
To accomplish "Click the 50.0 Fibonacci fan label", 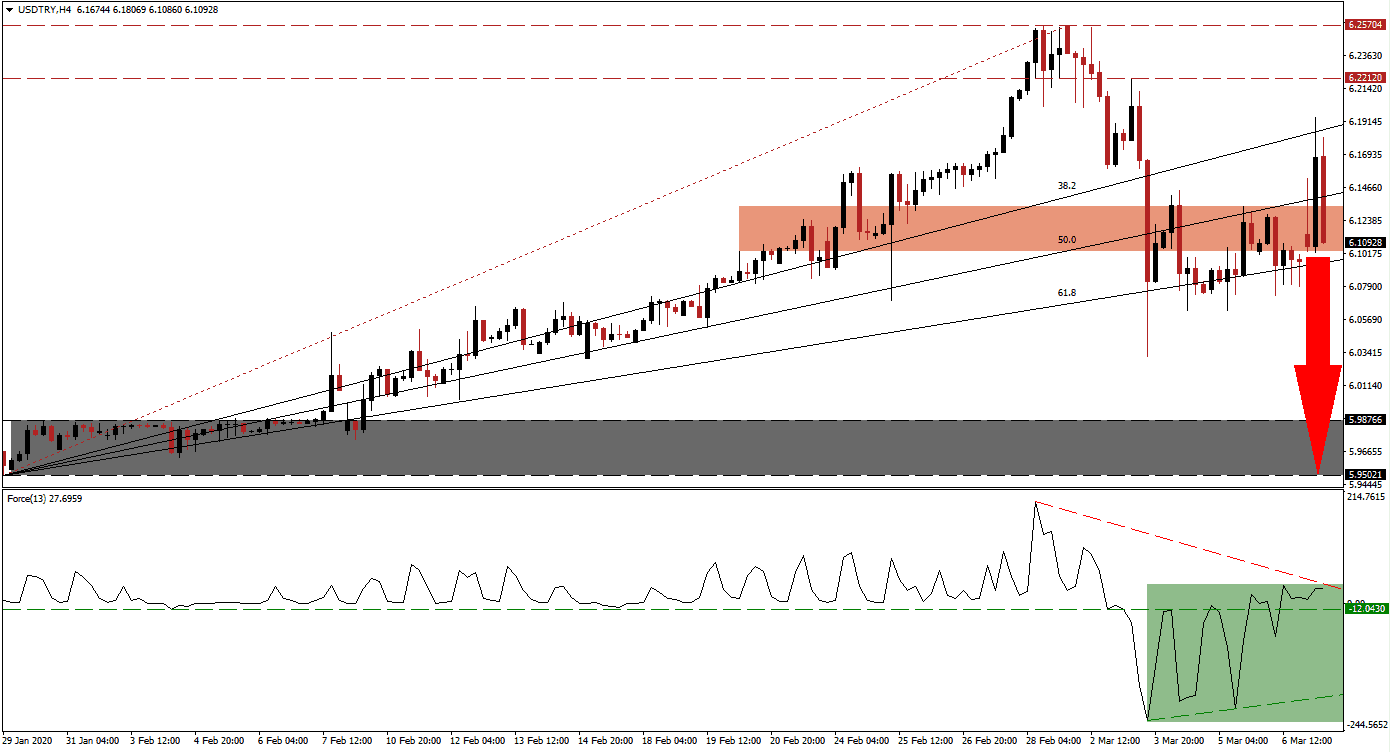I will [1067, 240].
